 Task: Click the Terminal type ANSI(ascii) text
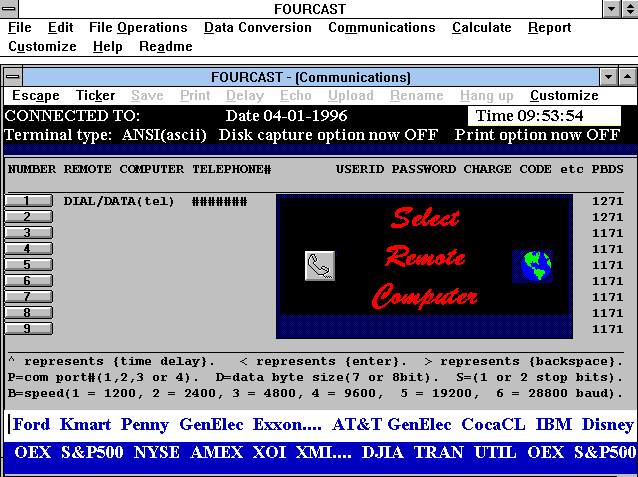click(x=105, y=135)
